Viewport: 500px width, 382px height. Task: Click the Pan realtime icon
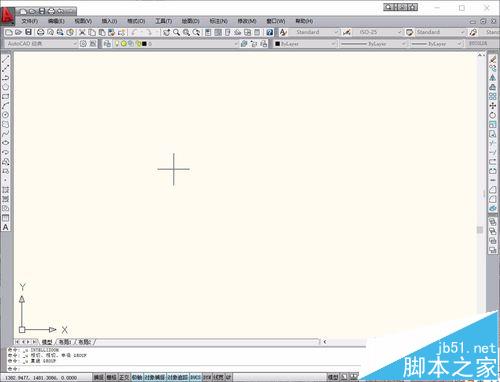[166, 32]
